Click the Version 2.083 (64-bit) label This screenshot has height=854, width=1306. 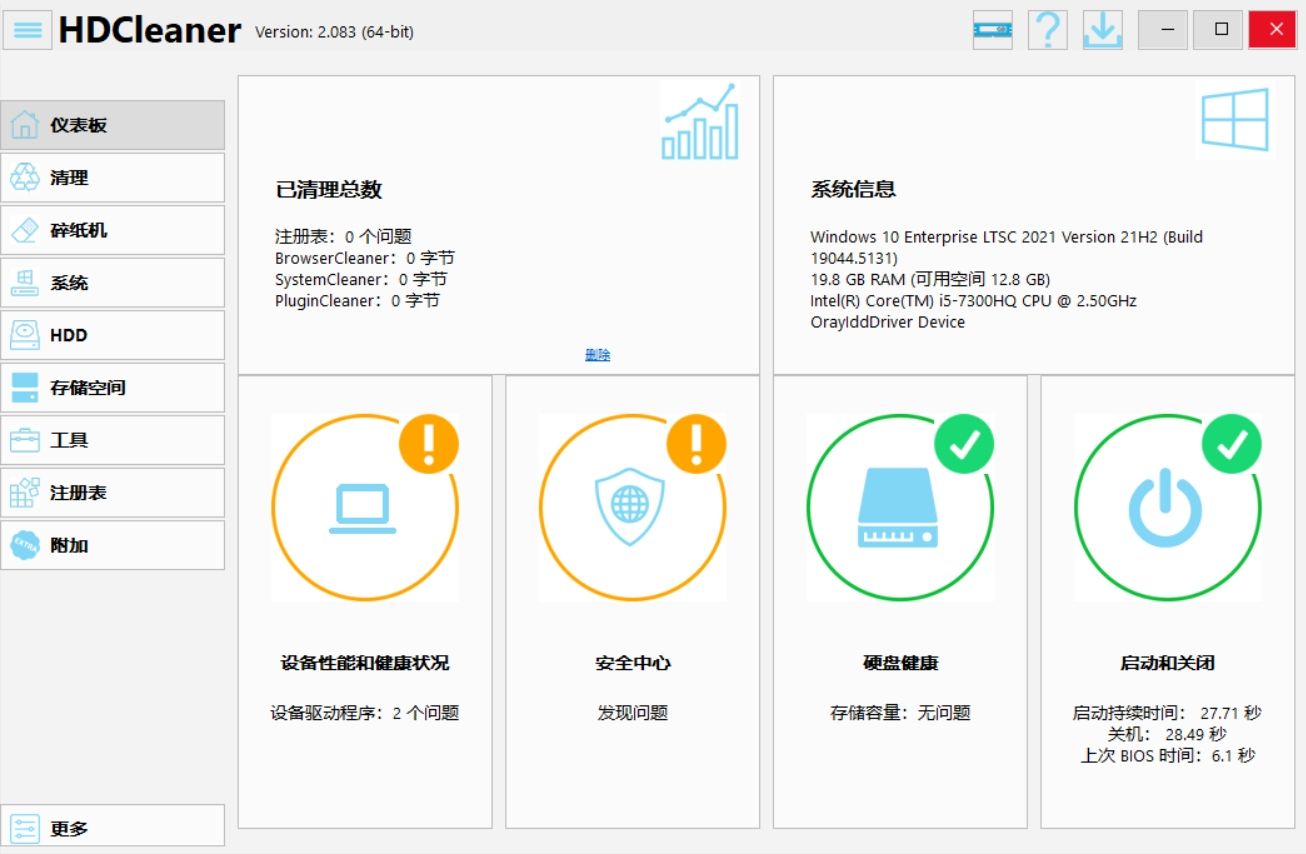point(334,32)
